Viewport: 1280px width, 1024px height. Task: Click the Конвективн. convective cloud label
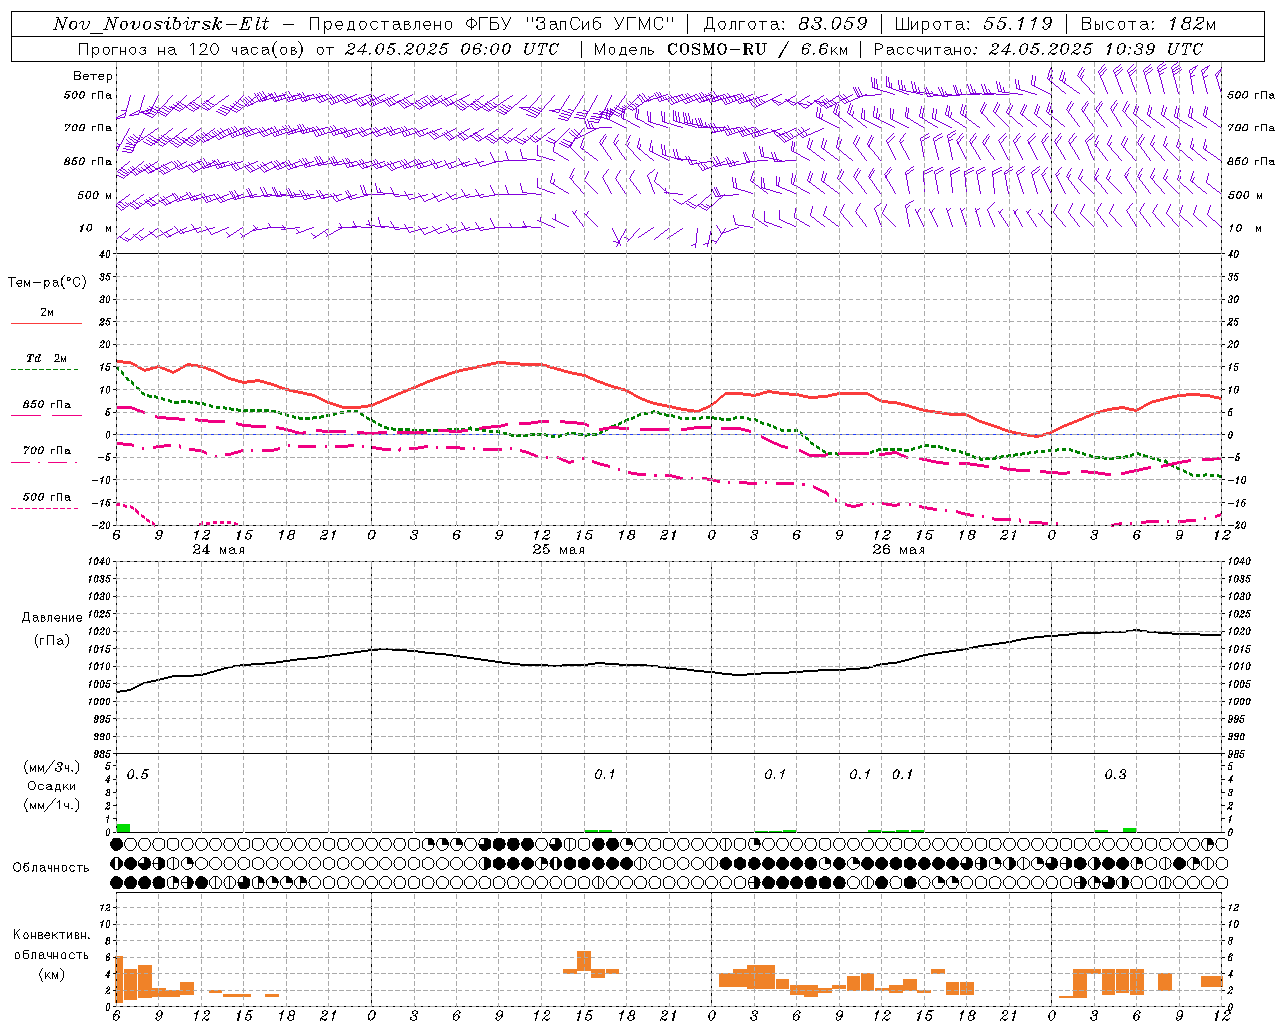(51, 935)
